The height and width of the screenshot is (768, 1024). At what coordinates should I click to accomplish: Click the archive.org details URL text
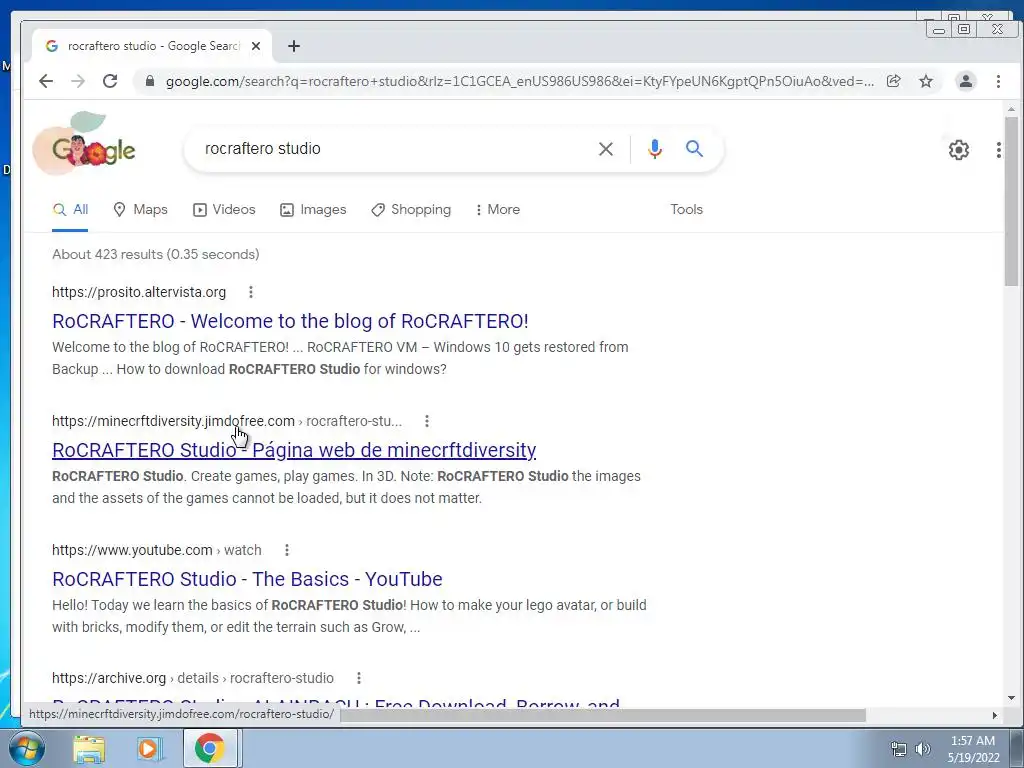click(x=193, y=678)
